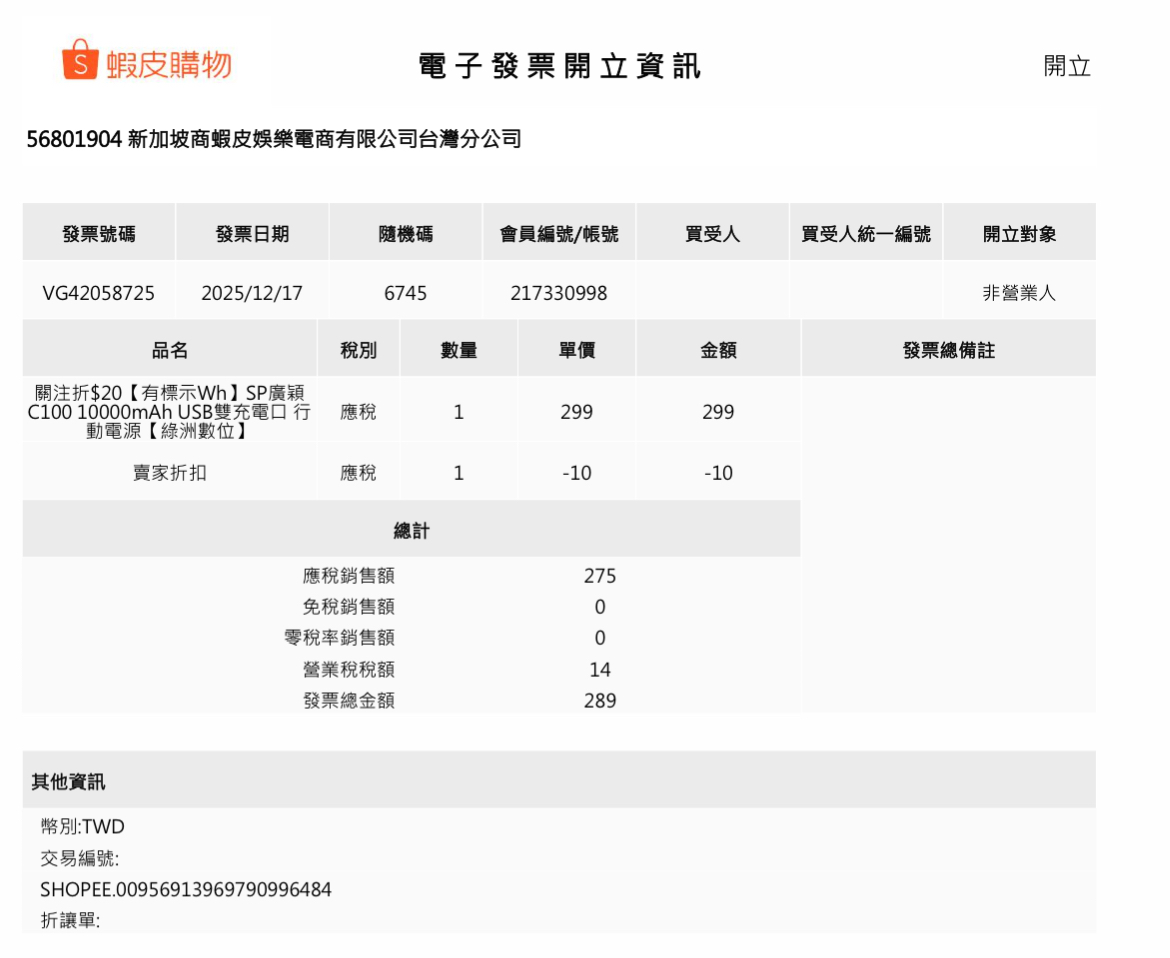Click the 非營業人 cell value

click(1019, 293)
